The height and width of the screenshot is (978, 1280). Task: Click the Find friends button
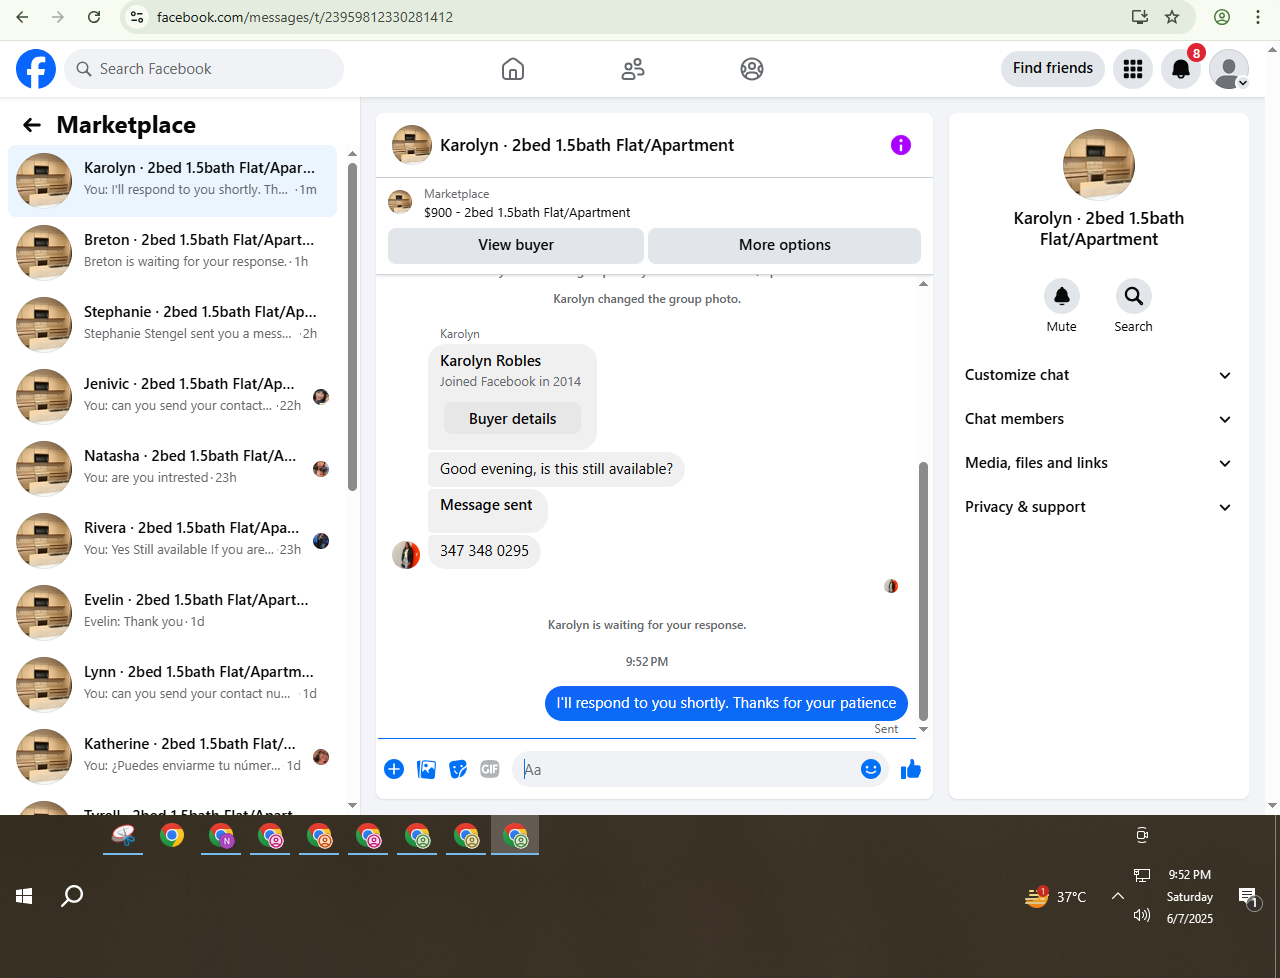coord(1053,68)
